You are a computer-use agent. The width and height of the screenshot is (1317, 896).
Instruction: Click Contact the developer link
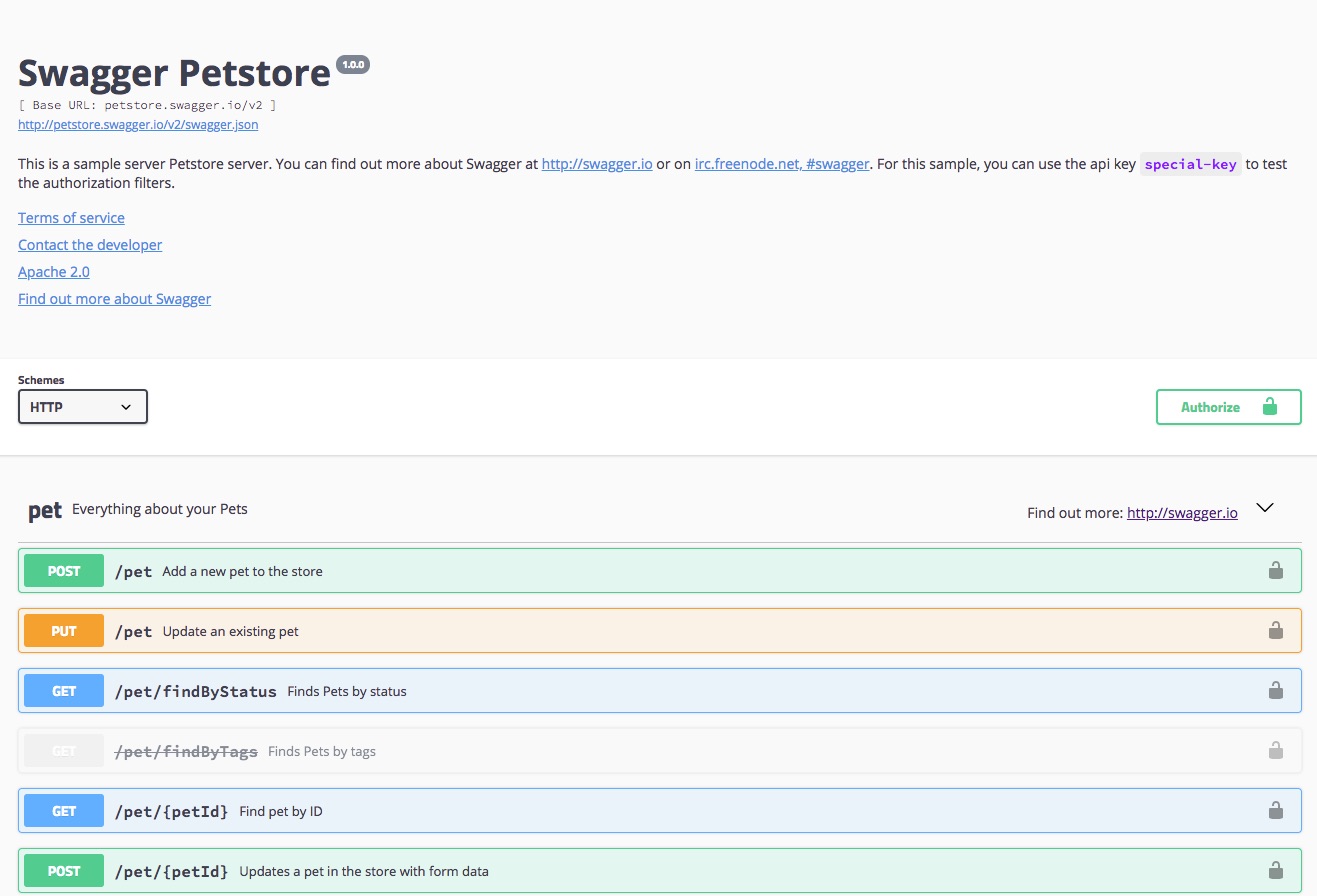pos(90,245)
